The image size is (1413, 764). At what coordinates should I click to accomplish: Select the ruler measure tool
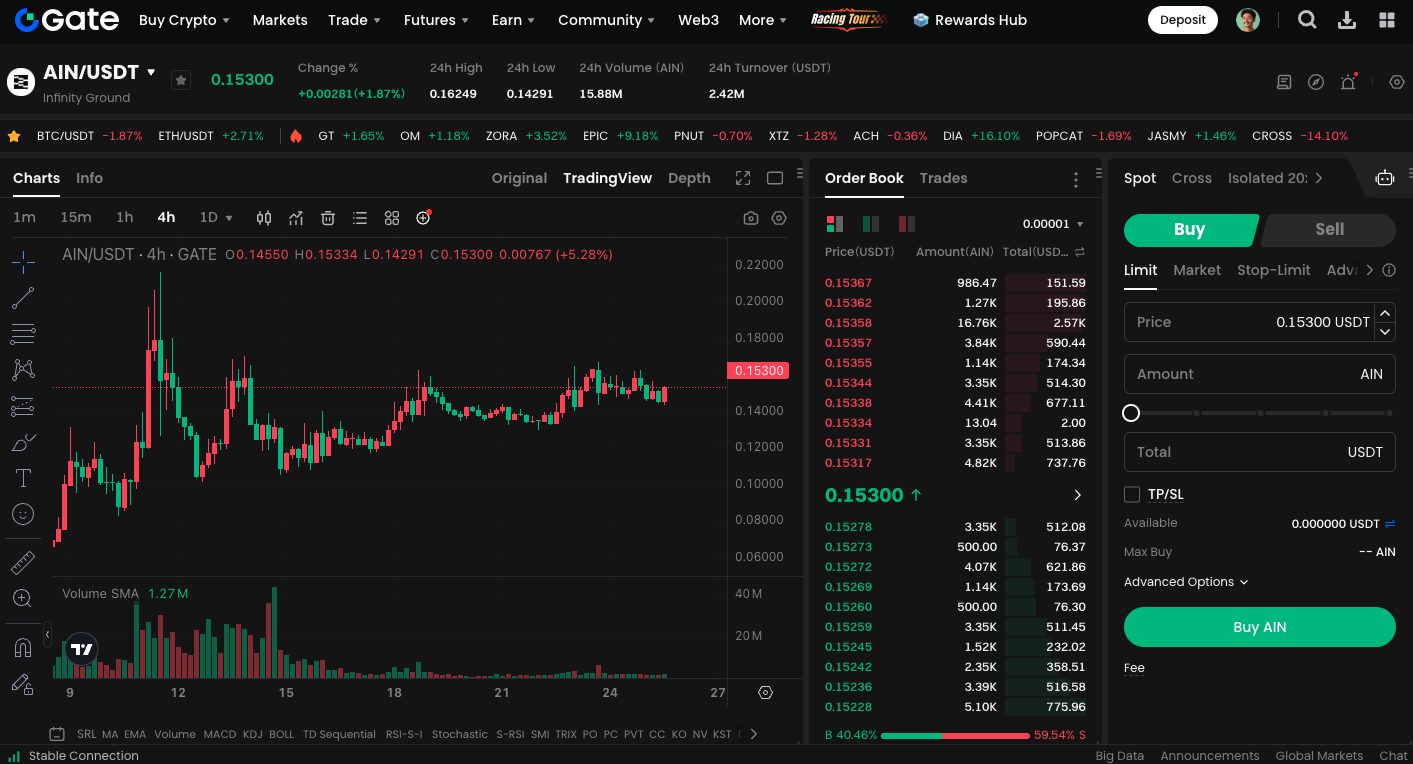coord(23,563)
